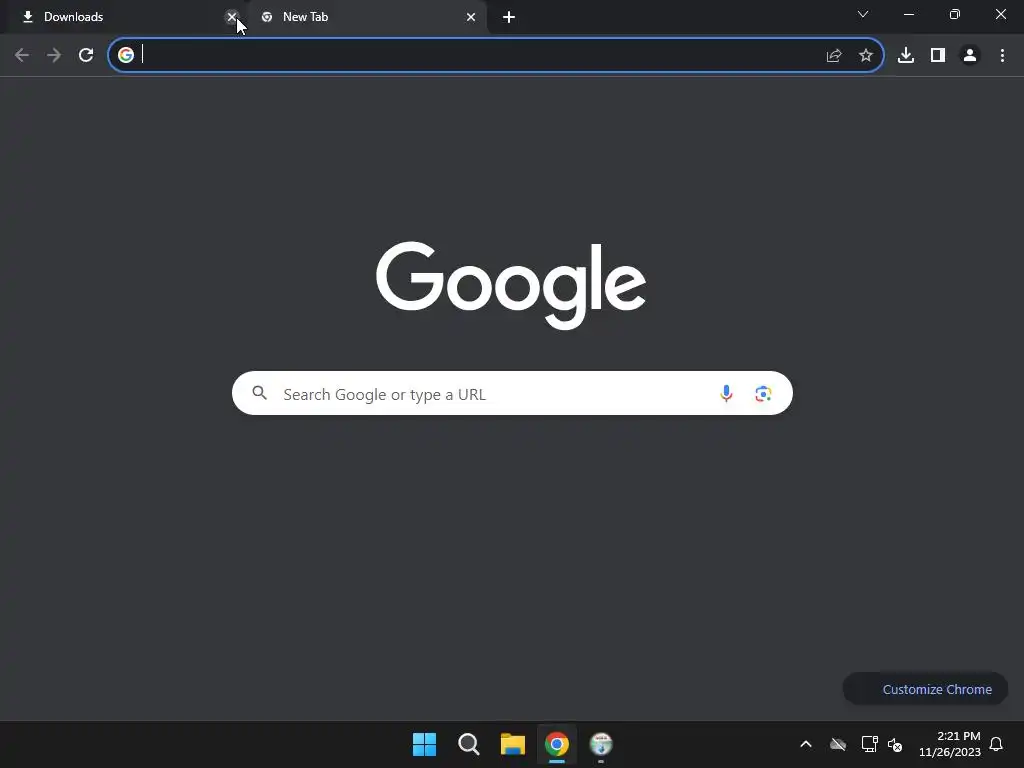
Task: Close the Downloads tab
Action: point(232,17)
